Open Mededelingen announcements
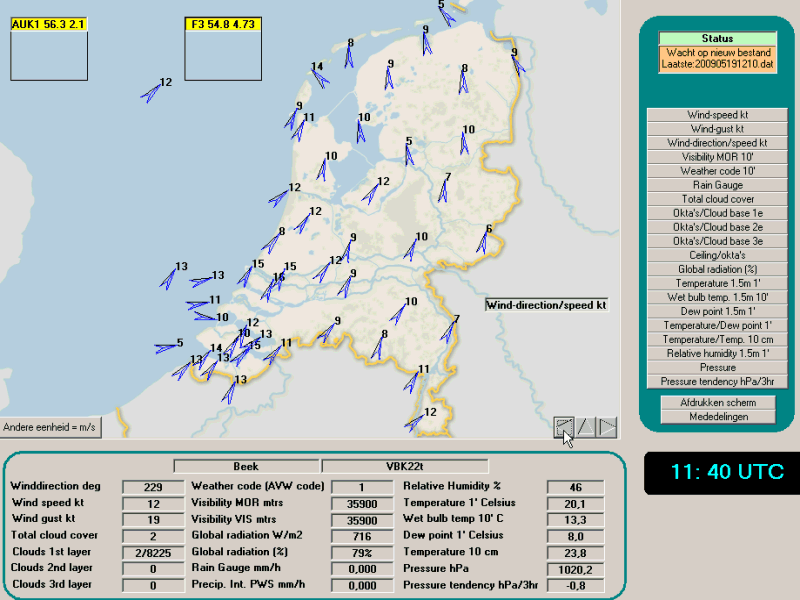The image size is (800, 600). point(717,416)
